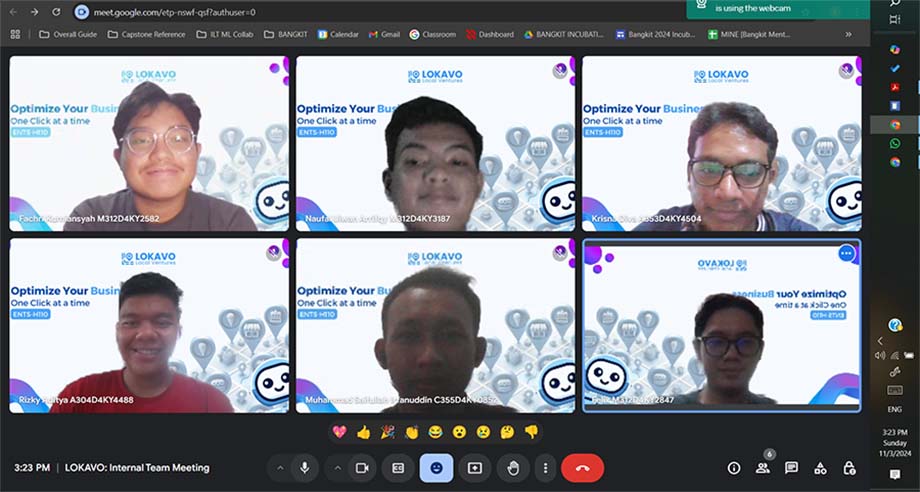The height and width of the screenshot is (492, 920).
Task: Send the thumbs down reaction
Action: 532,432
